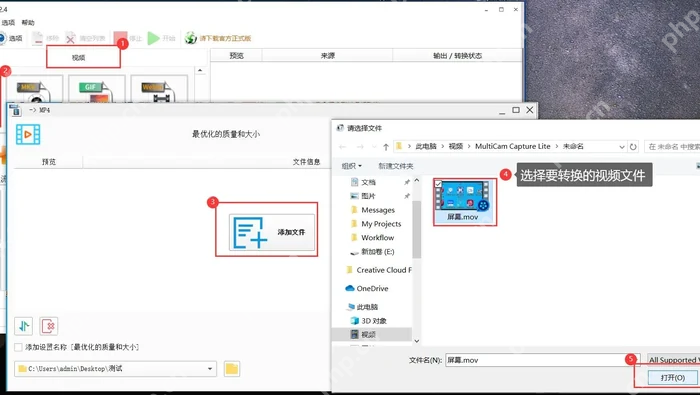Click MultiCam Capture Lite in the breadcrumb
The width and height of the screenshot is (700, 395).
tap(512, 146)
